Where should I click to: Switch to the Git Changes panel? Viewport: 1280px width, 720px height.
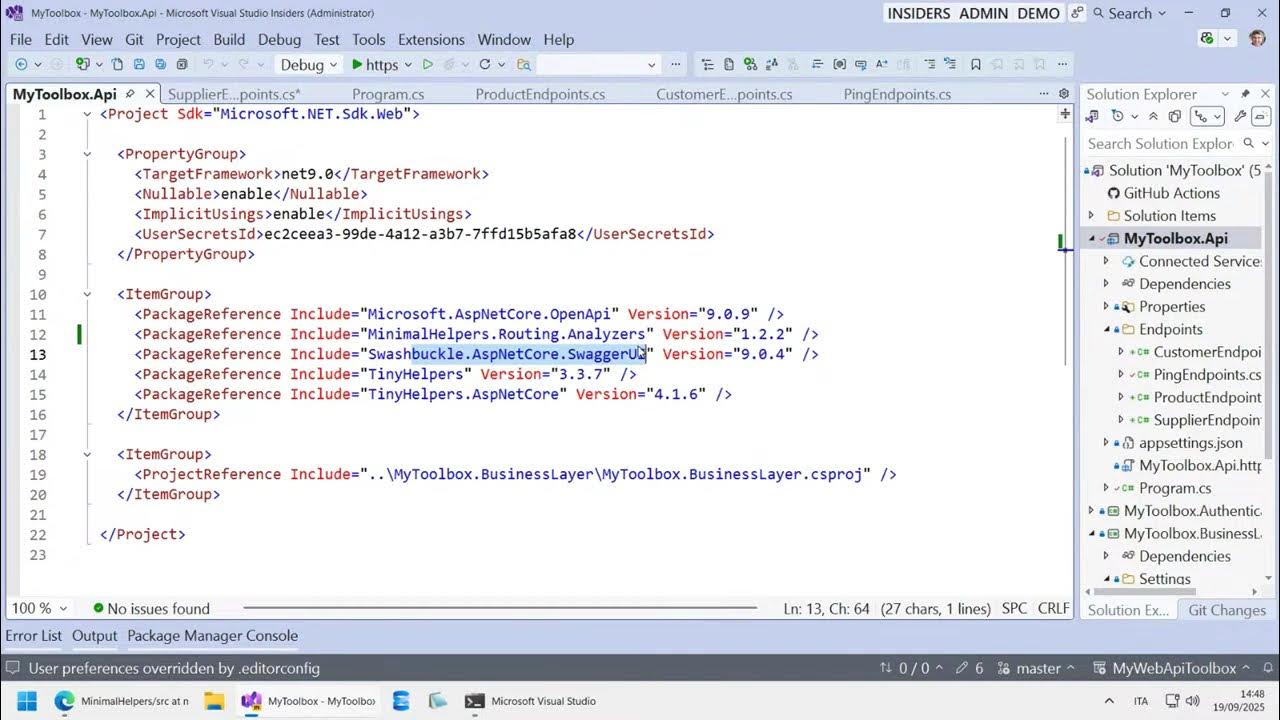[1227, 610]
